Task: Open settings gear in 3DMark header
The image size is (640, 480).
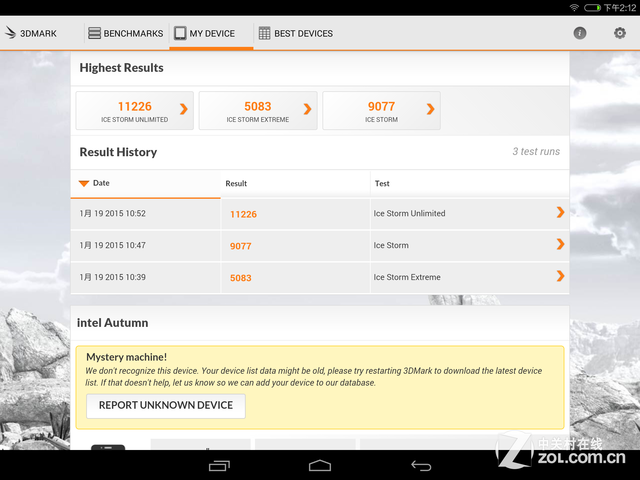Action: 620,33
